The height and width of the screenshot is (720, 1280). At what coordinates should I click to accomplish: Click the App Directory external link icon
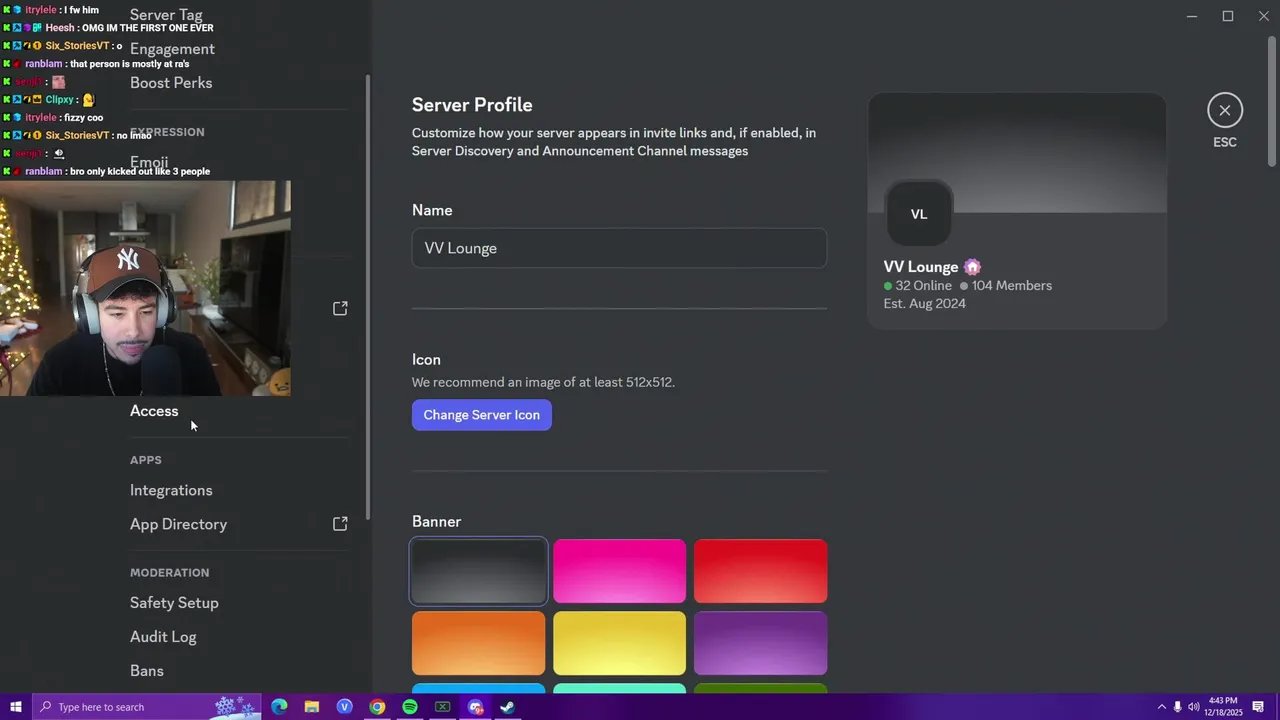coord(340,524)
